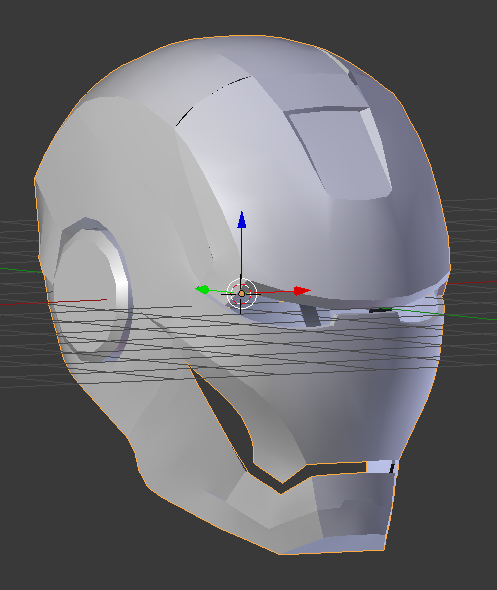The image size is (497, 590).
Task: Select the orange origin dot at gizmo center
Action: tap(242, 293)
